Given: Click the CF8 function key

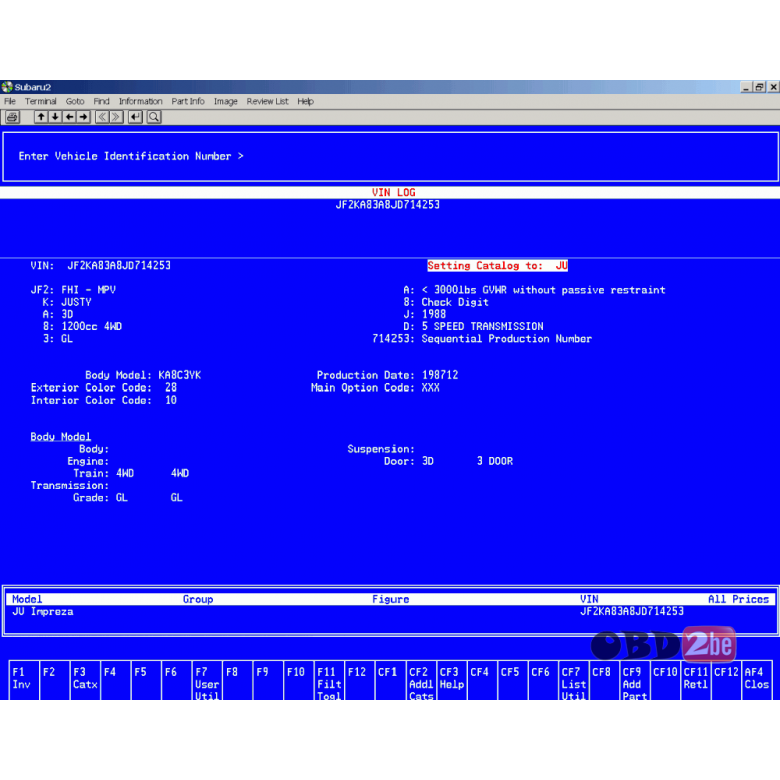Looking at the screenshot, I should [x=604, y=680].
